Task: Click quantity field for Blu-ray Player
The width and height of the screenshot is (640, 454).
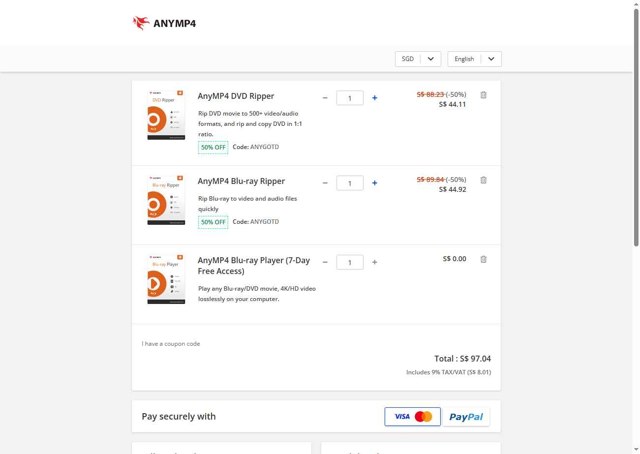Action: (350, 262)
